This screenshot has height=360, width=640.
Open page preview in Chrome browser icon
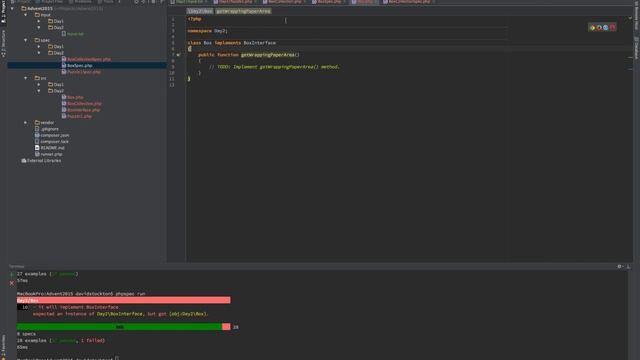tap(592, 28)
